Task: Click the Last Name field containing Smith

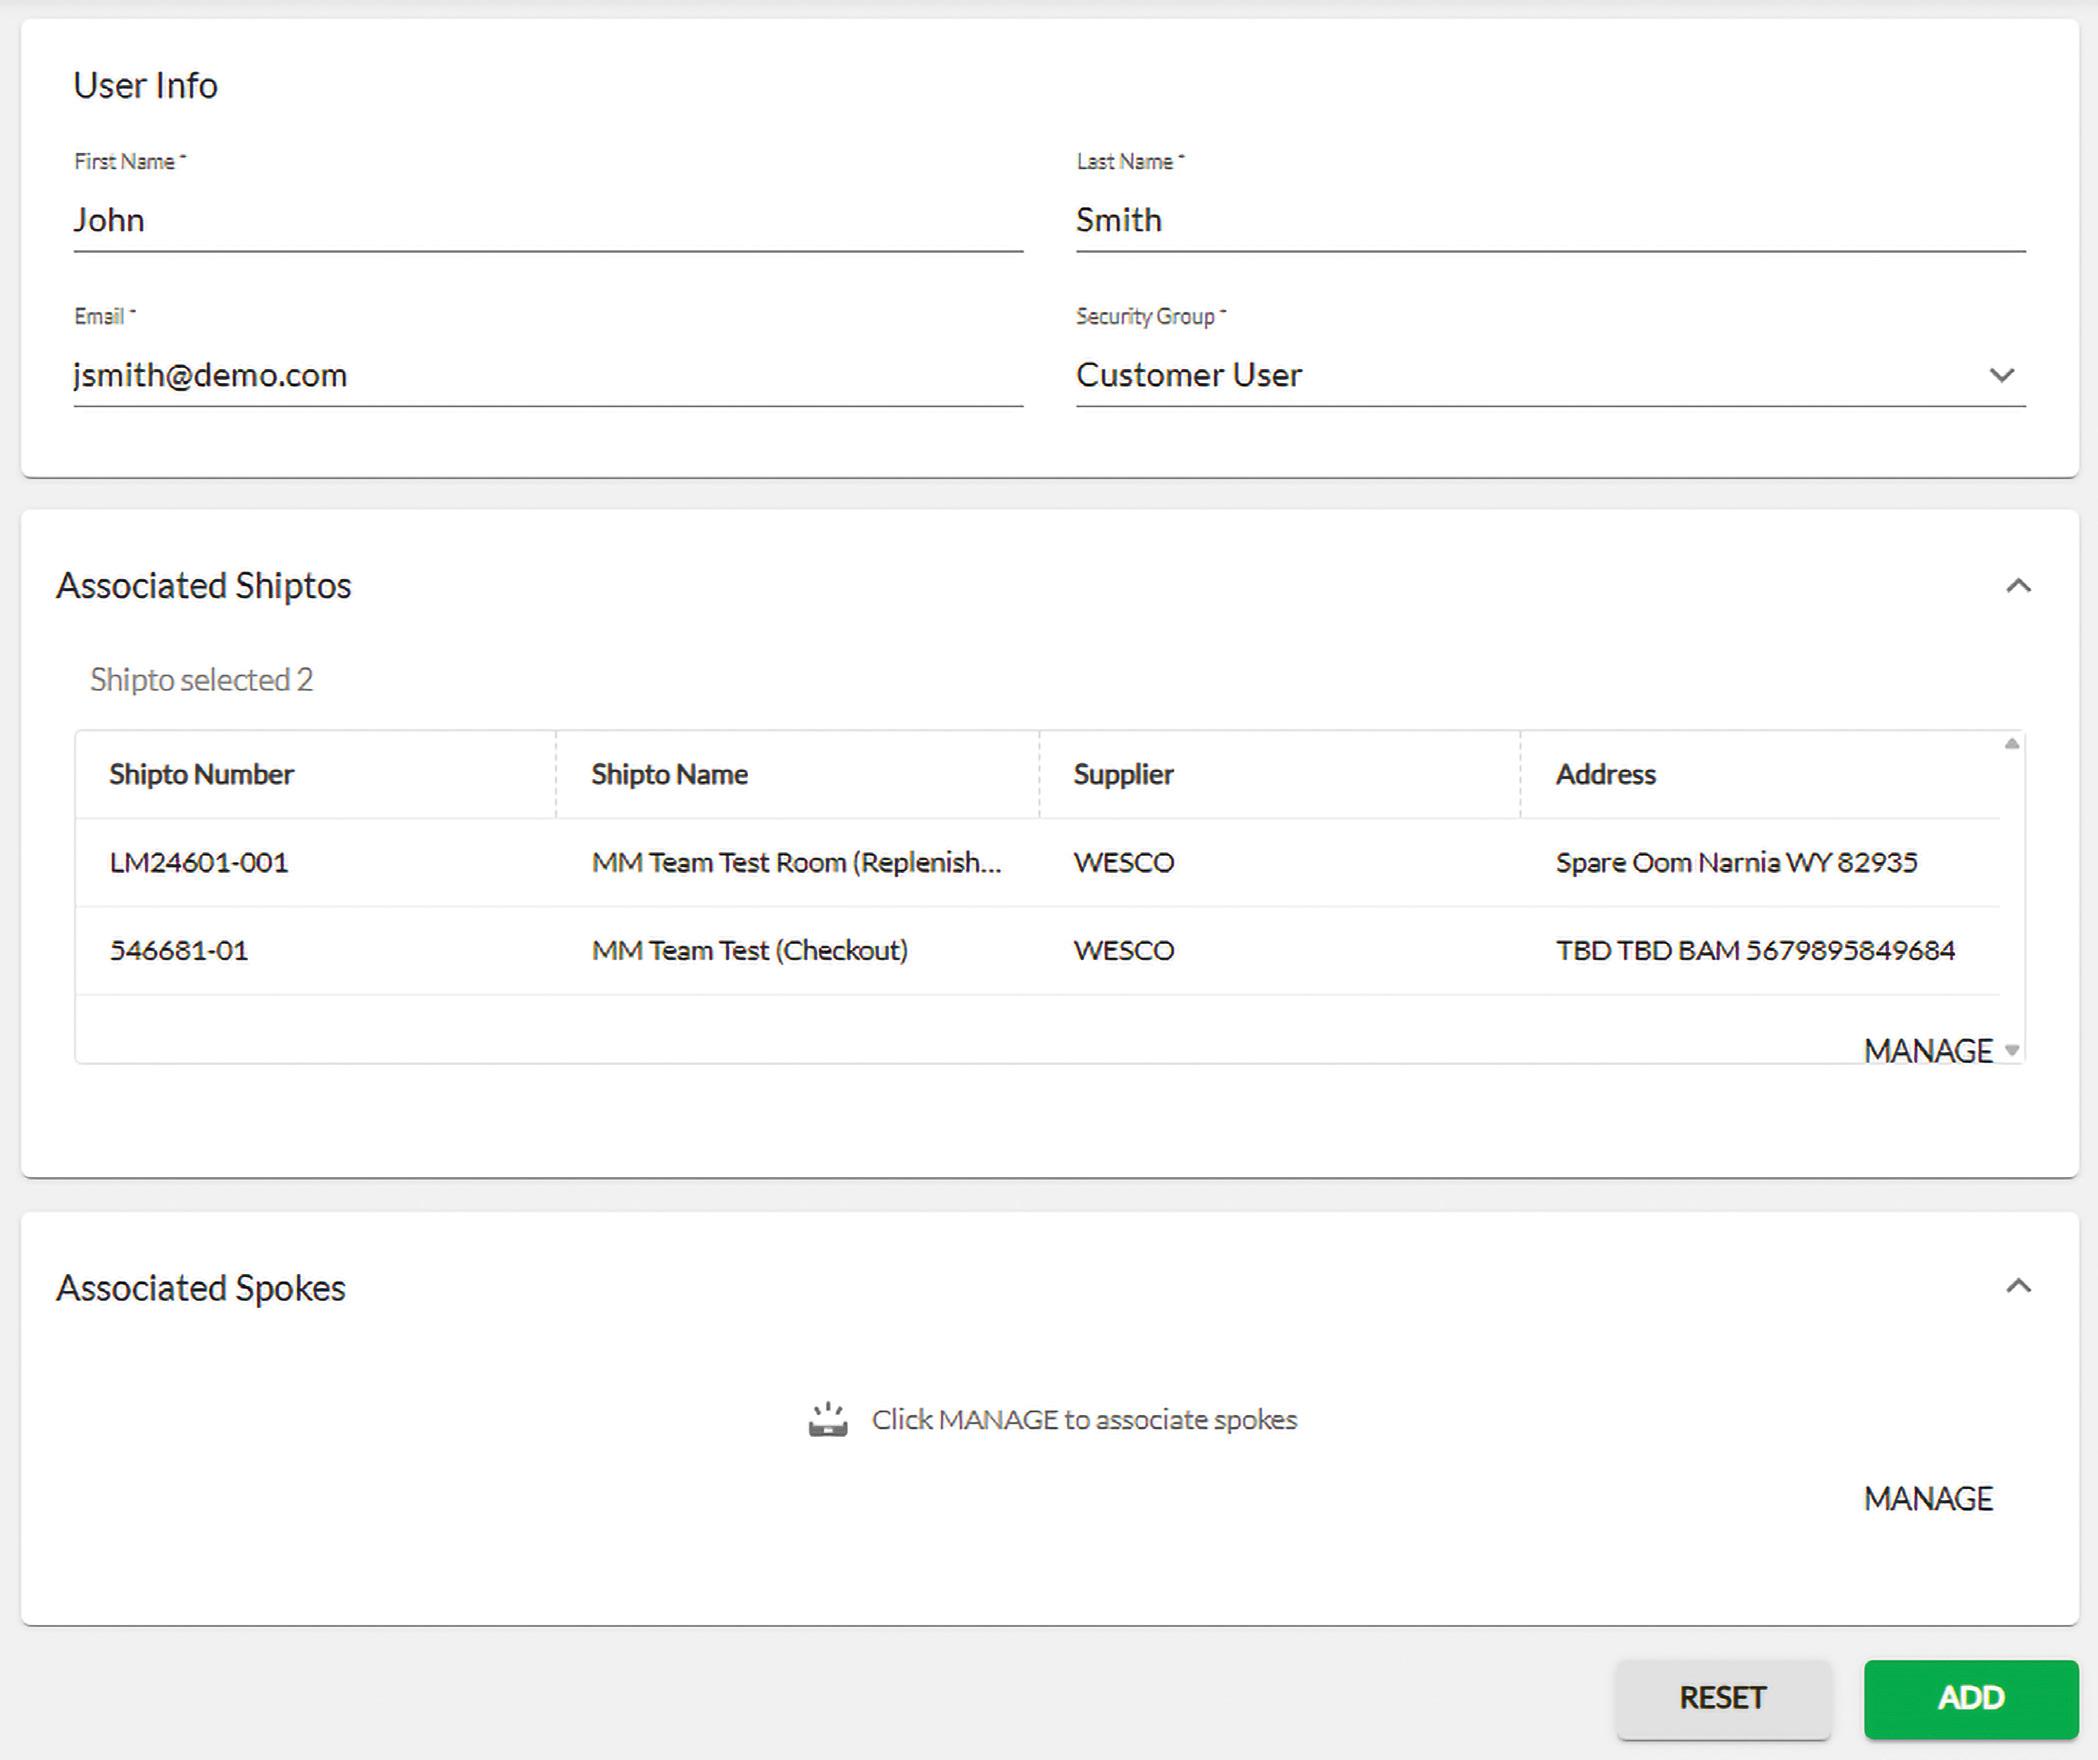Action: [1549, 220]
